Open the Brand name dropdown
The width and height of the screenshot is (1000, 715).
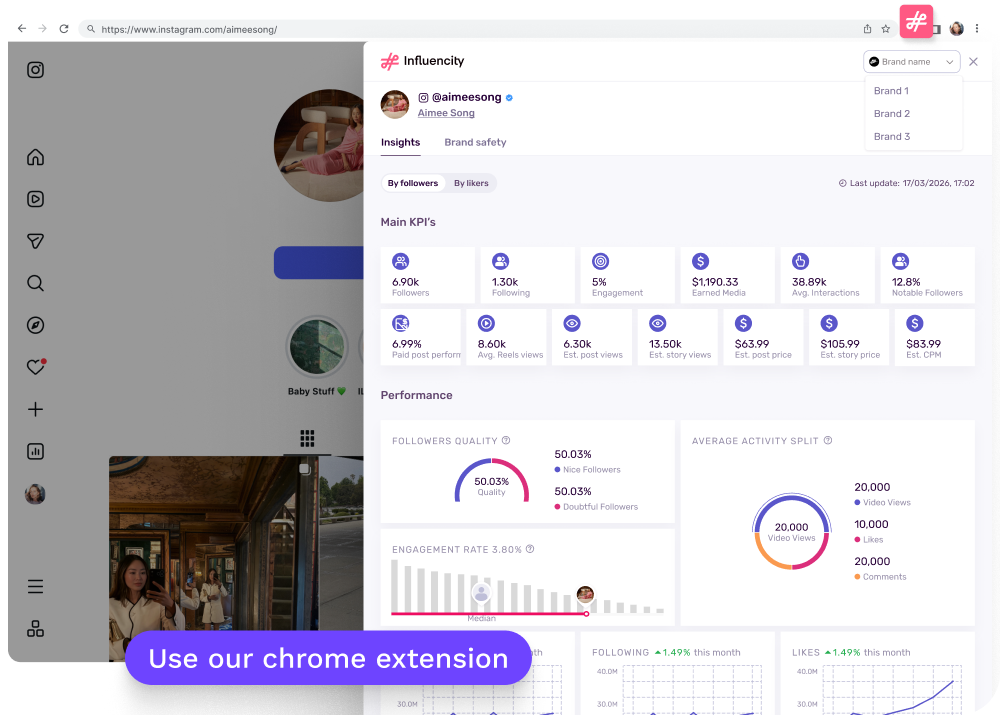coord(912,62)
